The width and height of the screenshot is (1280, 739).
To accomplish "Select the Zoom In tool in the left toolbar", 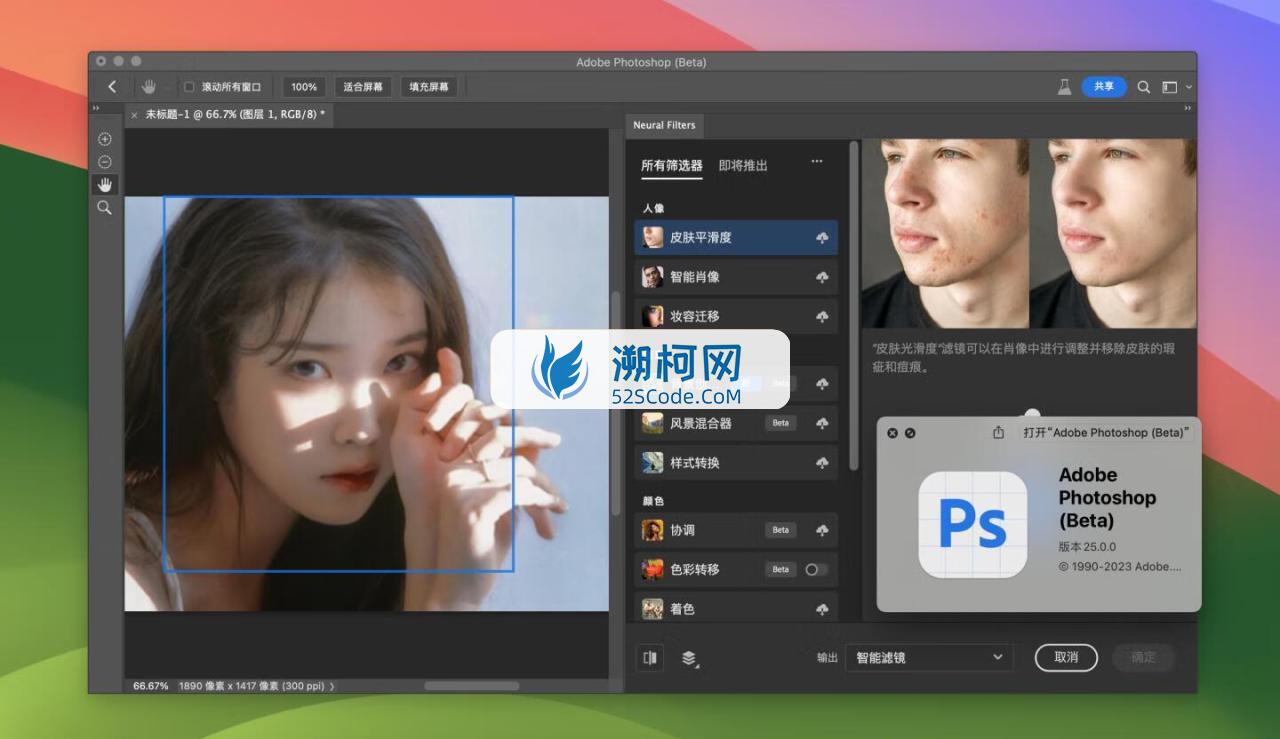I will pos(105,139).
